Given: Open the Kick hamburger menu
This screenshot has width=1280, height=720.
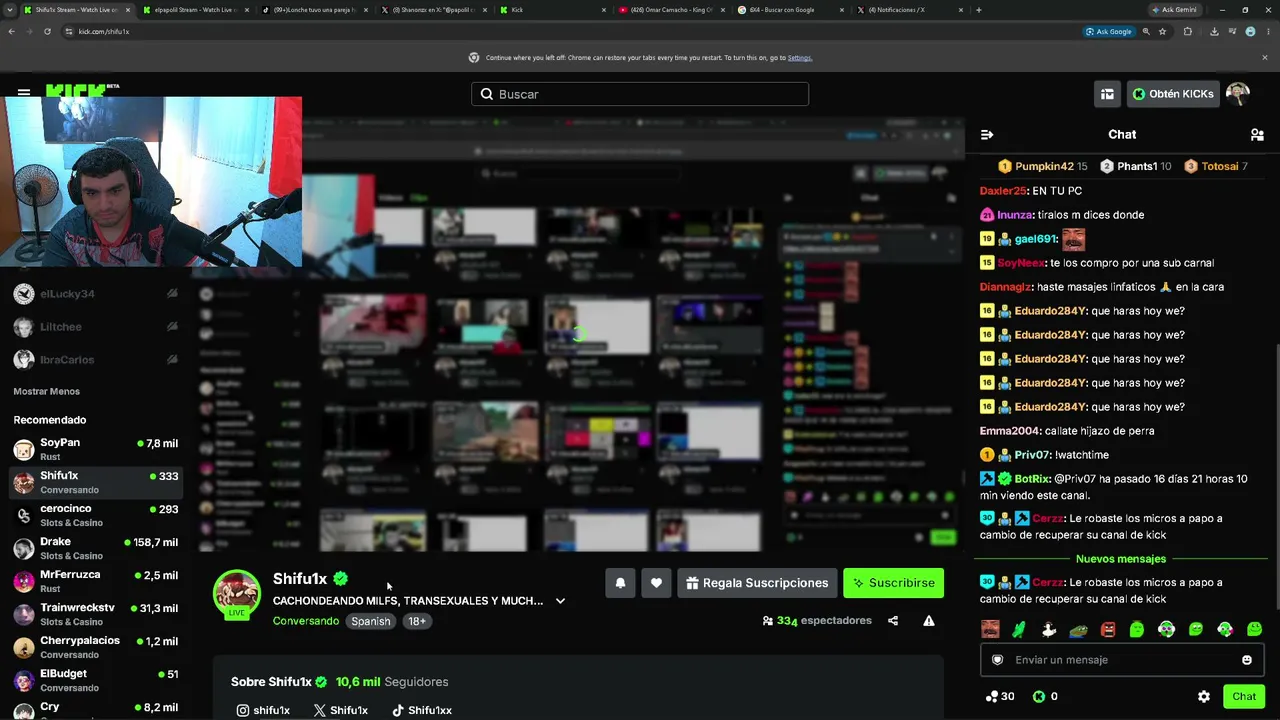Looking at the screenshot, I should click(24, 93).
